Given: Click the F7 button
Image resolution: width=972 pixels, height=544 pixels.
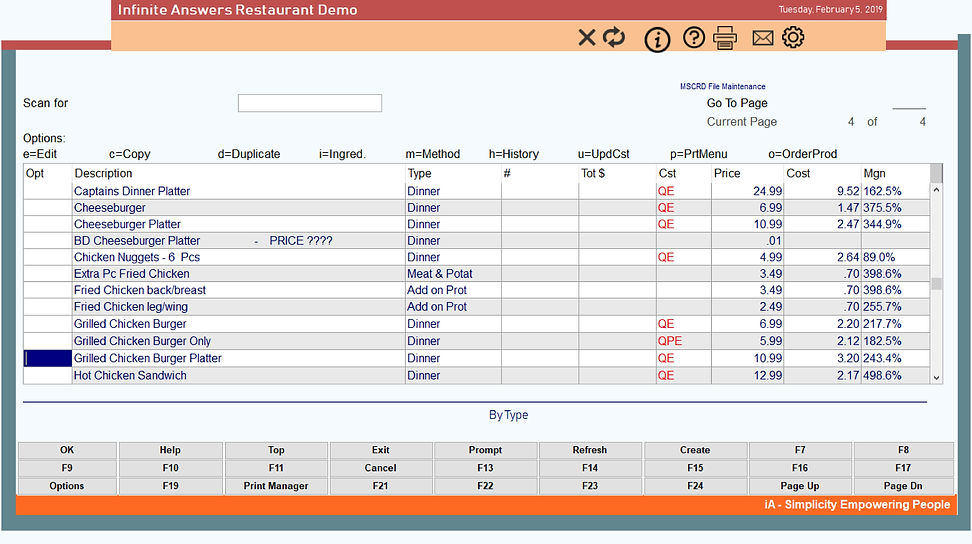Looking at the screenshot, I should [x=800, y=450].
